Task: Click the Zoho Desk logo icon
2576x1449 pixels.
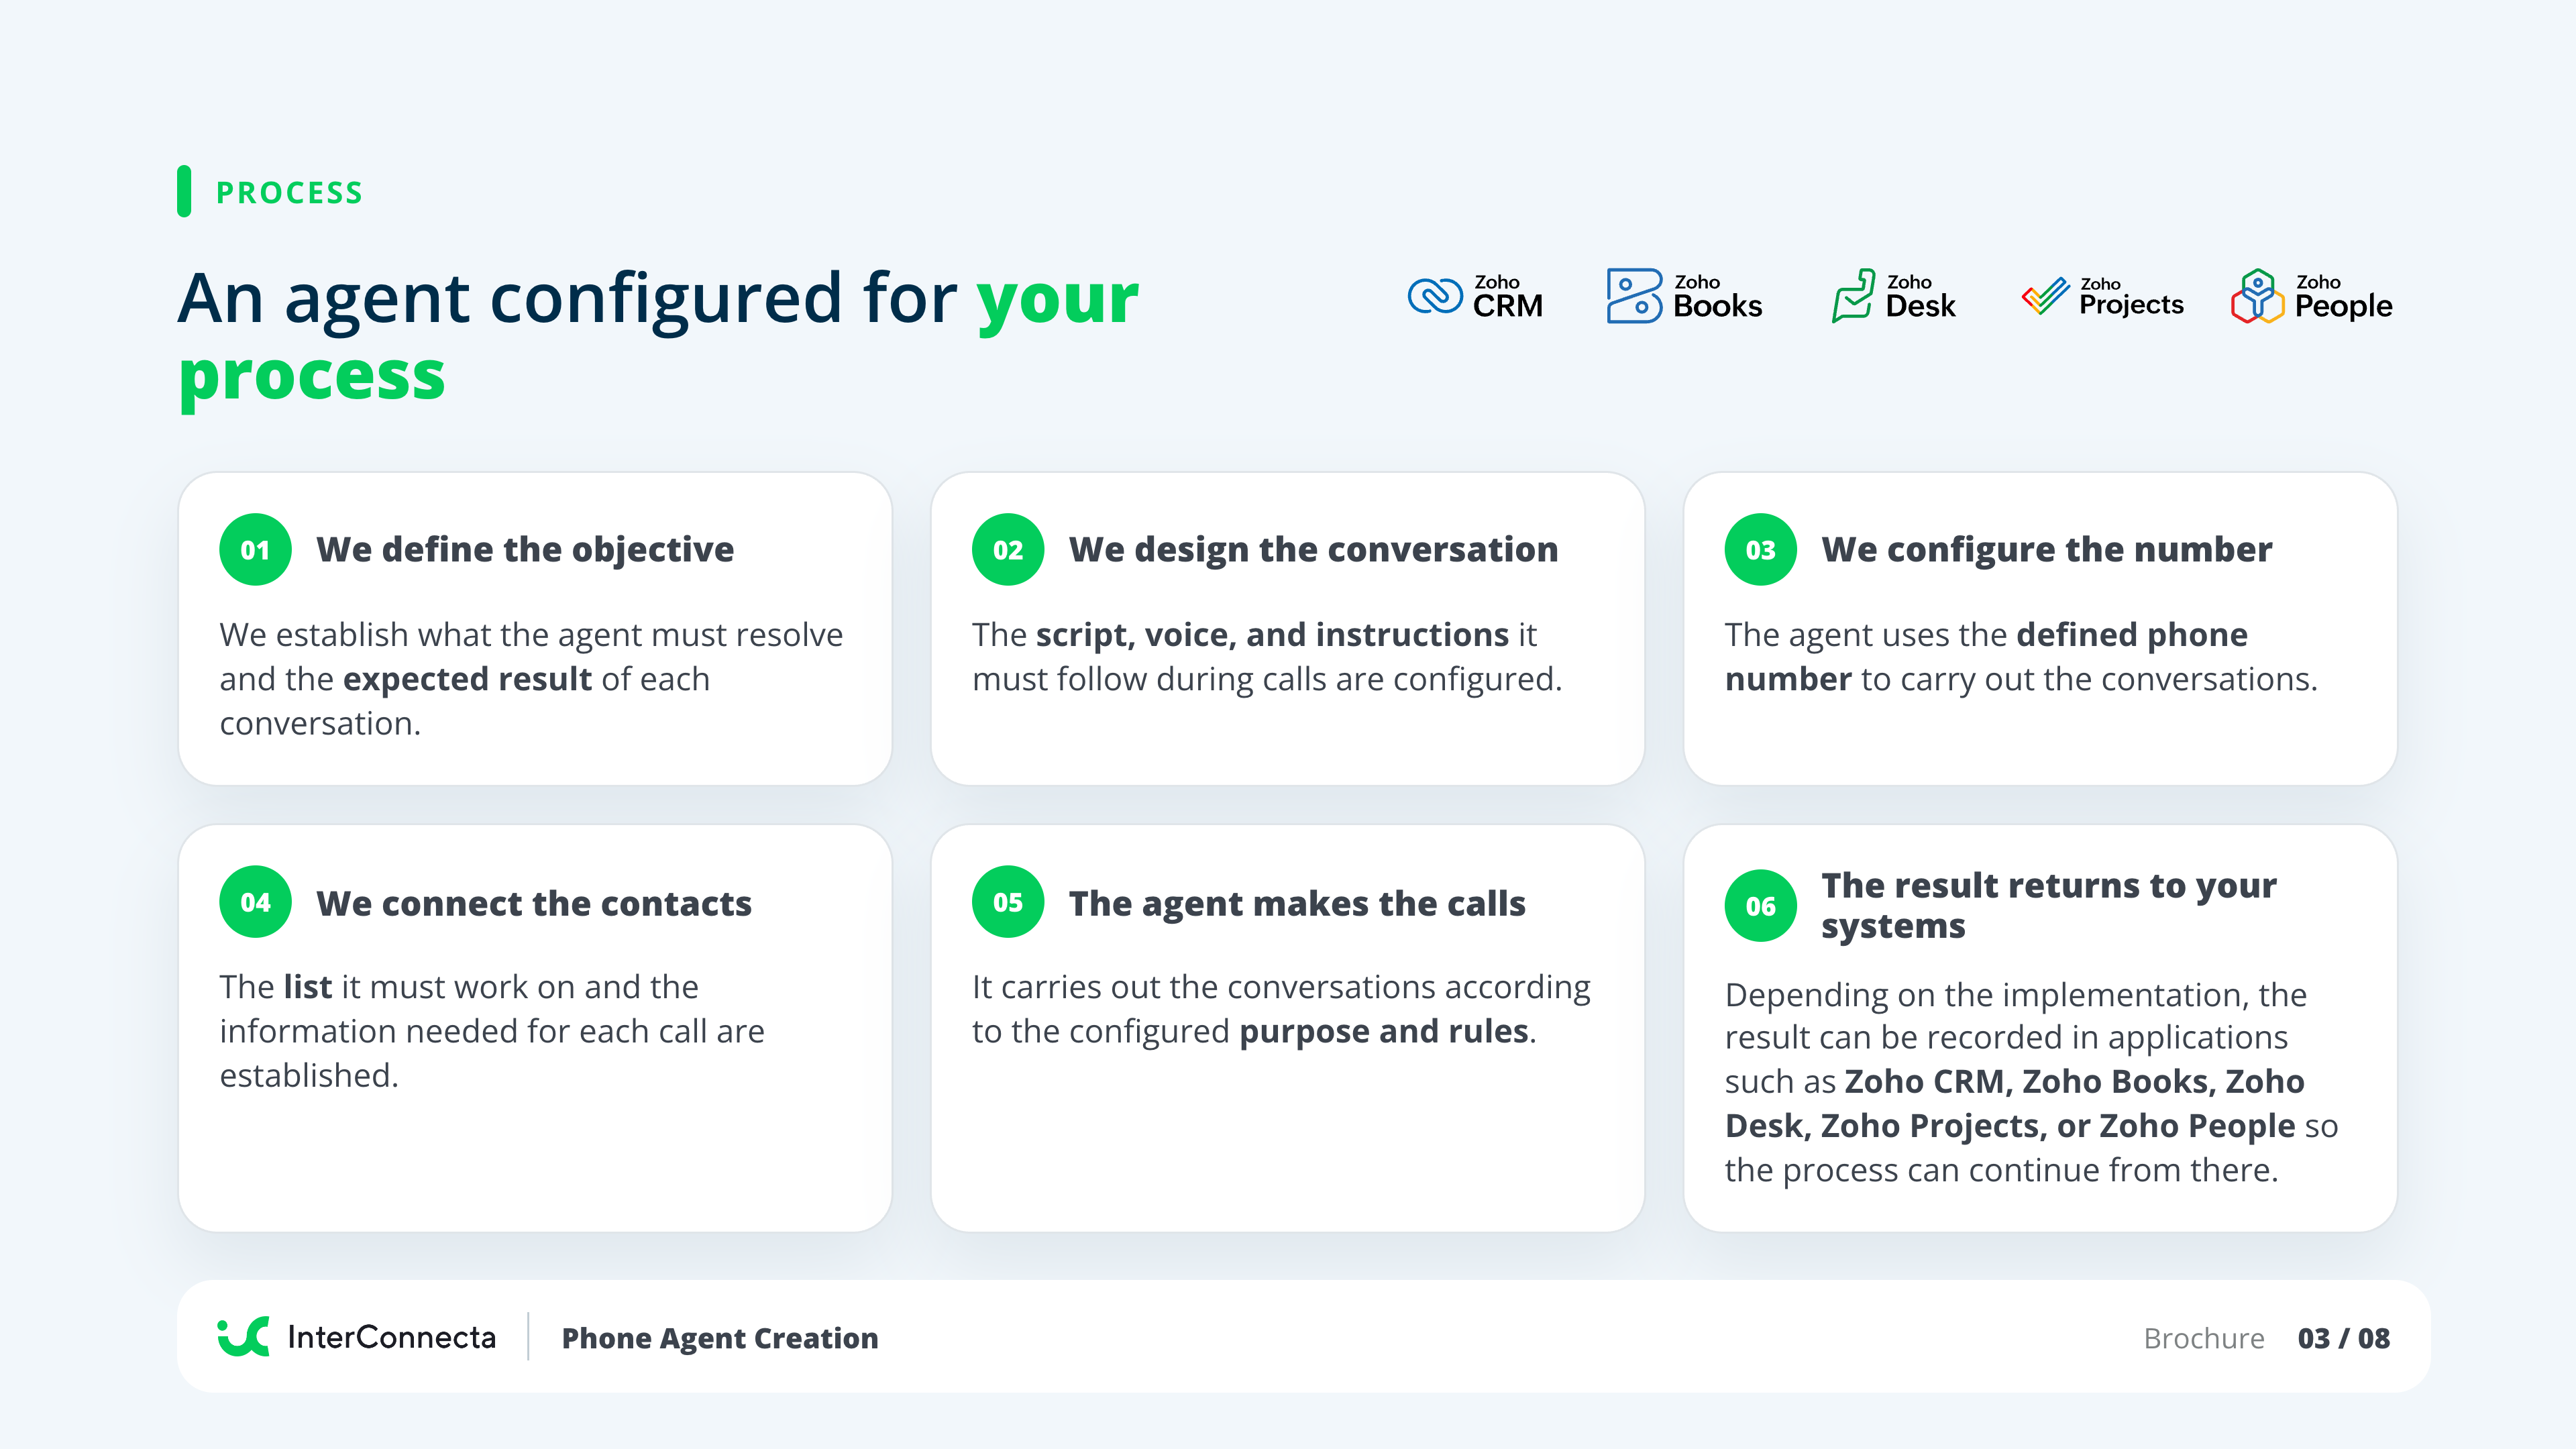Action: coord(1853,295)
